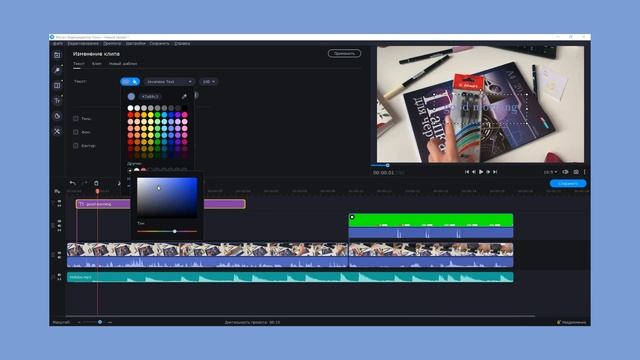Open the More tools wrench icon
Viewport: 640px width, 360px height.
57,131
